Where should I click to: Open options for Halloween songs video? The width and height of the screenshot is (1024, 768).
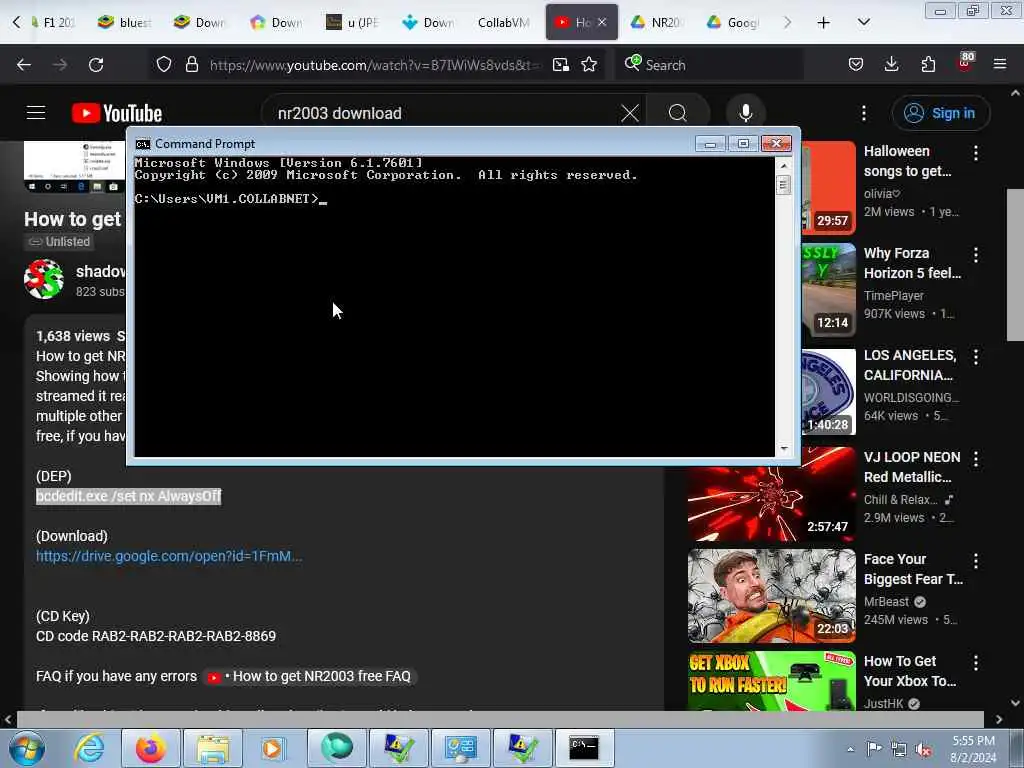[976, 153]
